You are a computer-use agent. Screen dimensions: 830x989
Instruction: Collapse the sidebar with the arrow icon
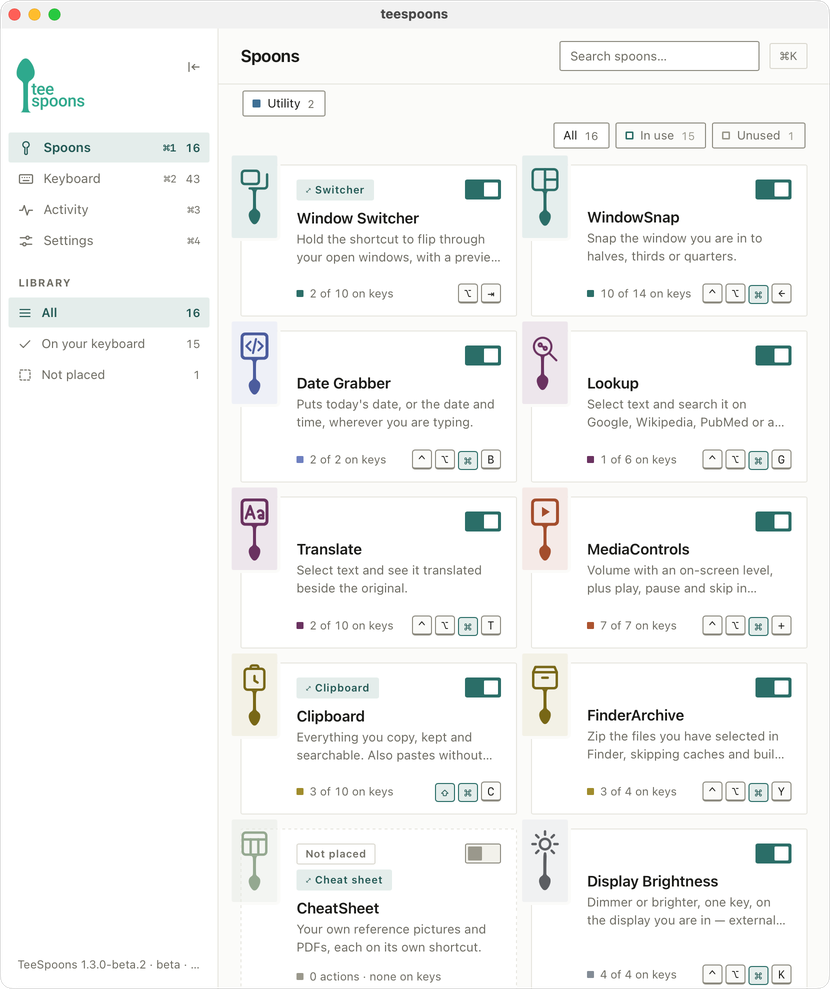coord(194,67)
